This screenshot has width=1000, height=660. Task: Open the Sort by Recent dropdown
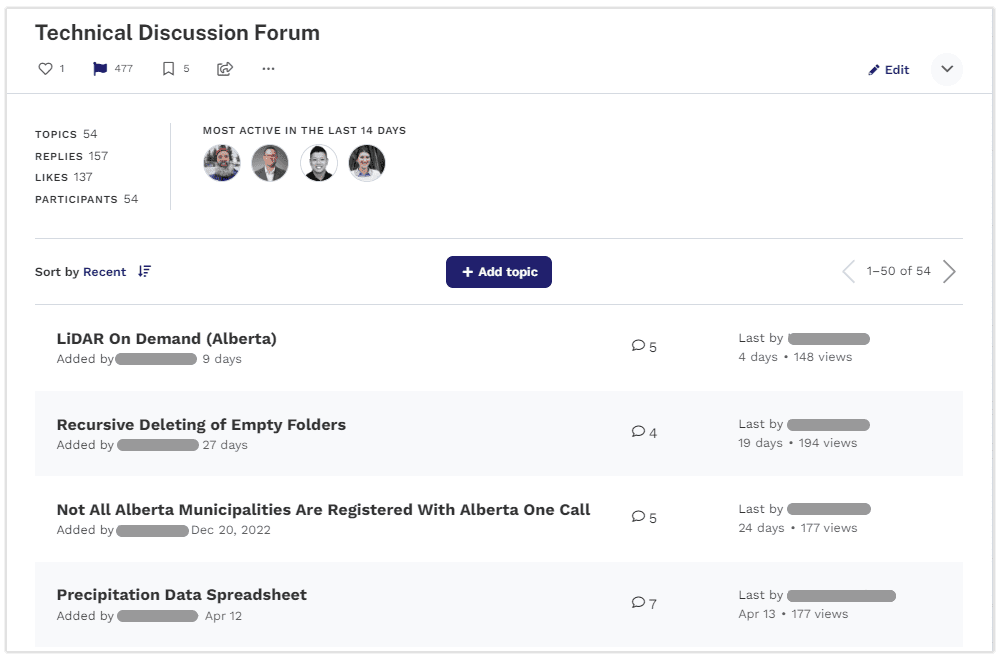pos(105,272)
